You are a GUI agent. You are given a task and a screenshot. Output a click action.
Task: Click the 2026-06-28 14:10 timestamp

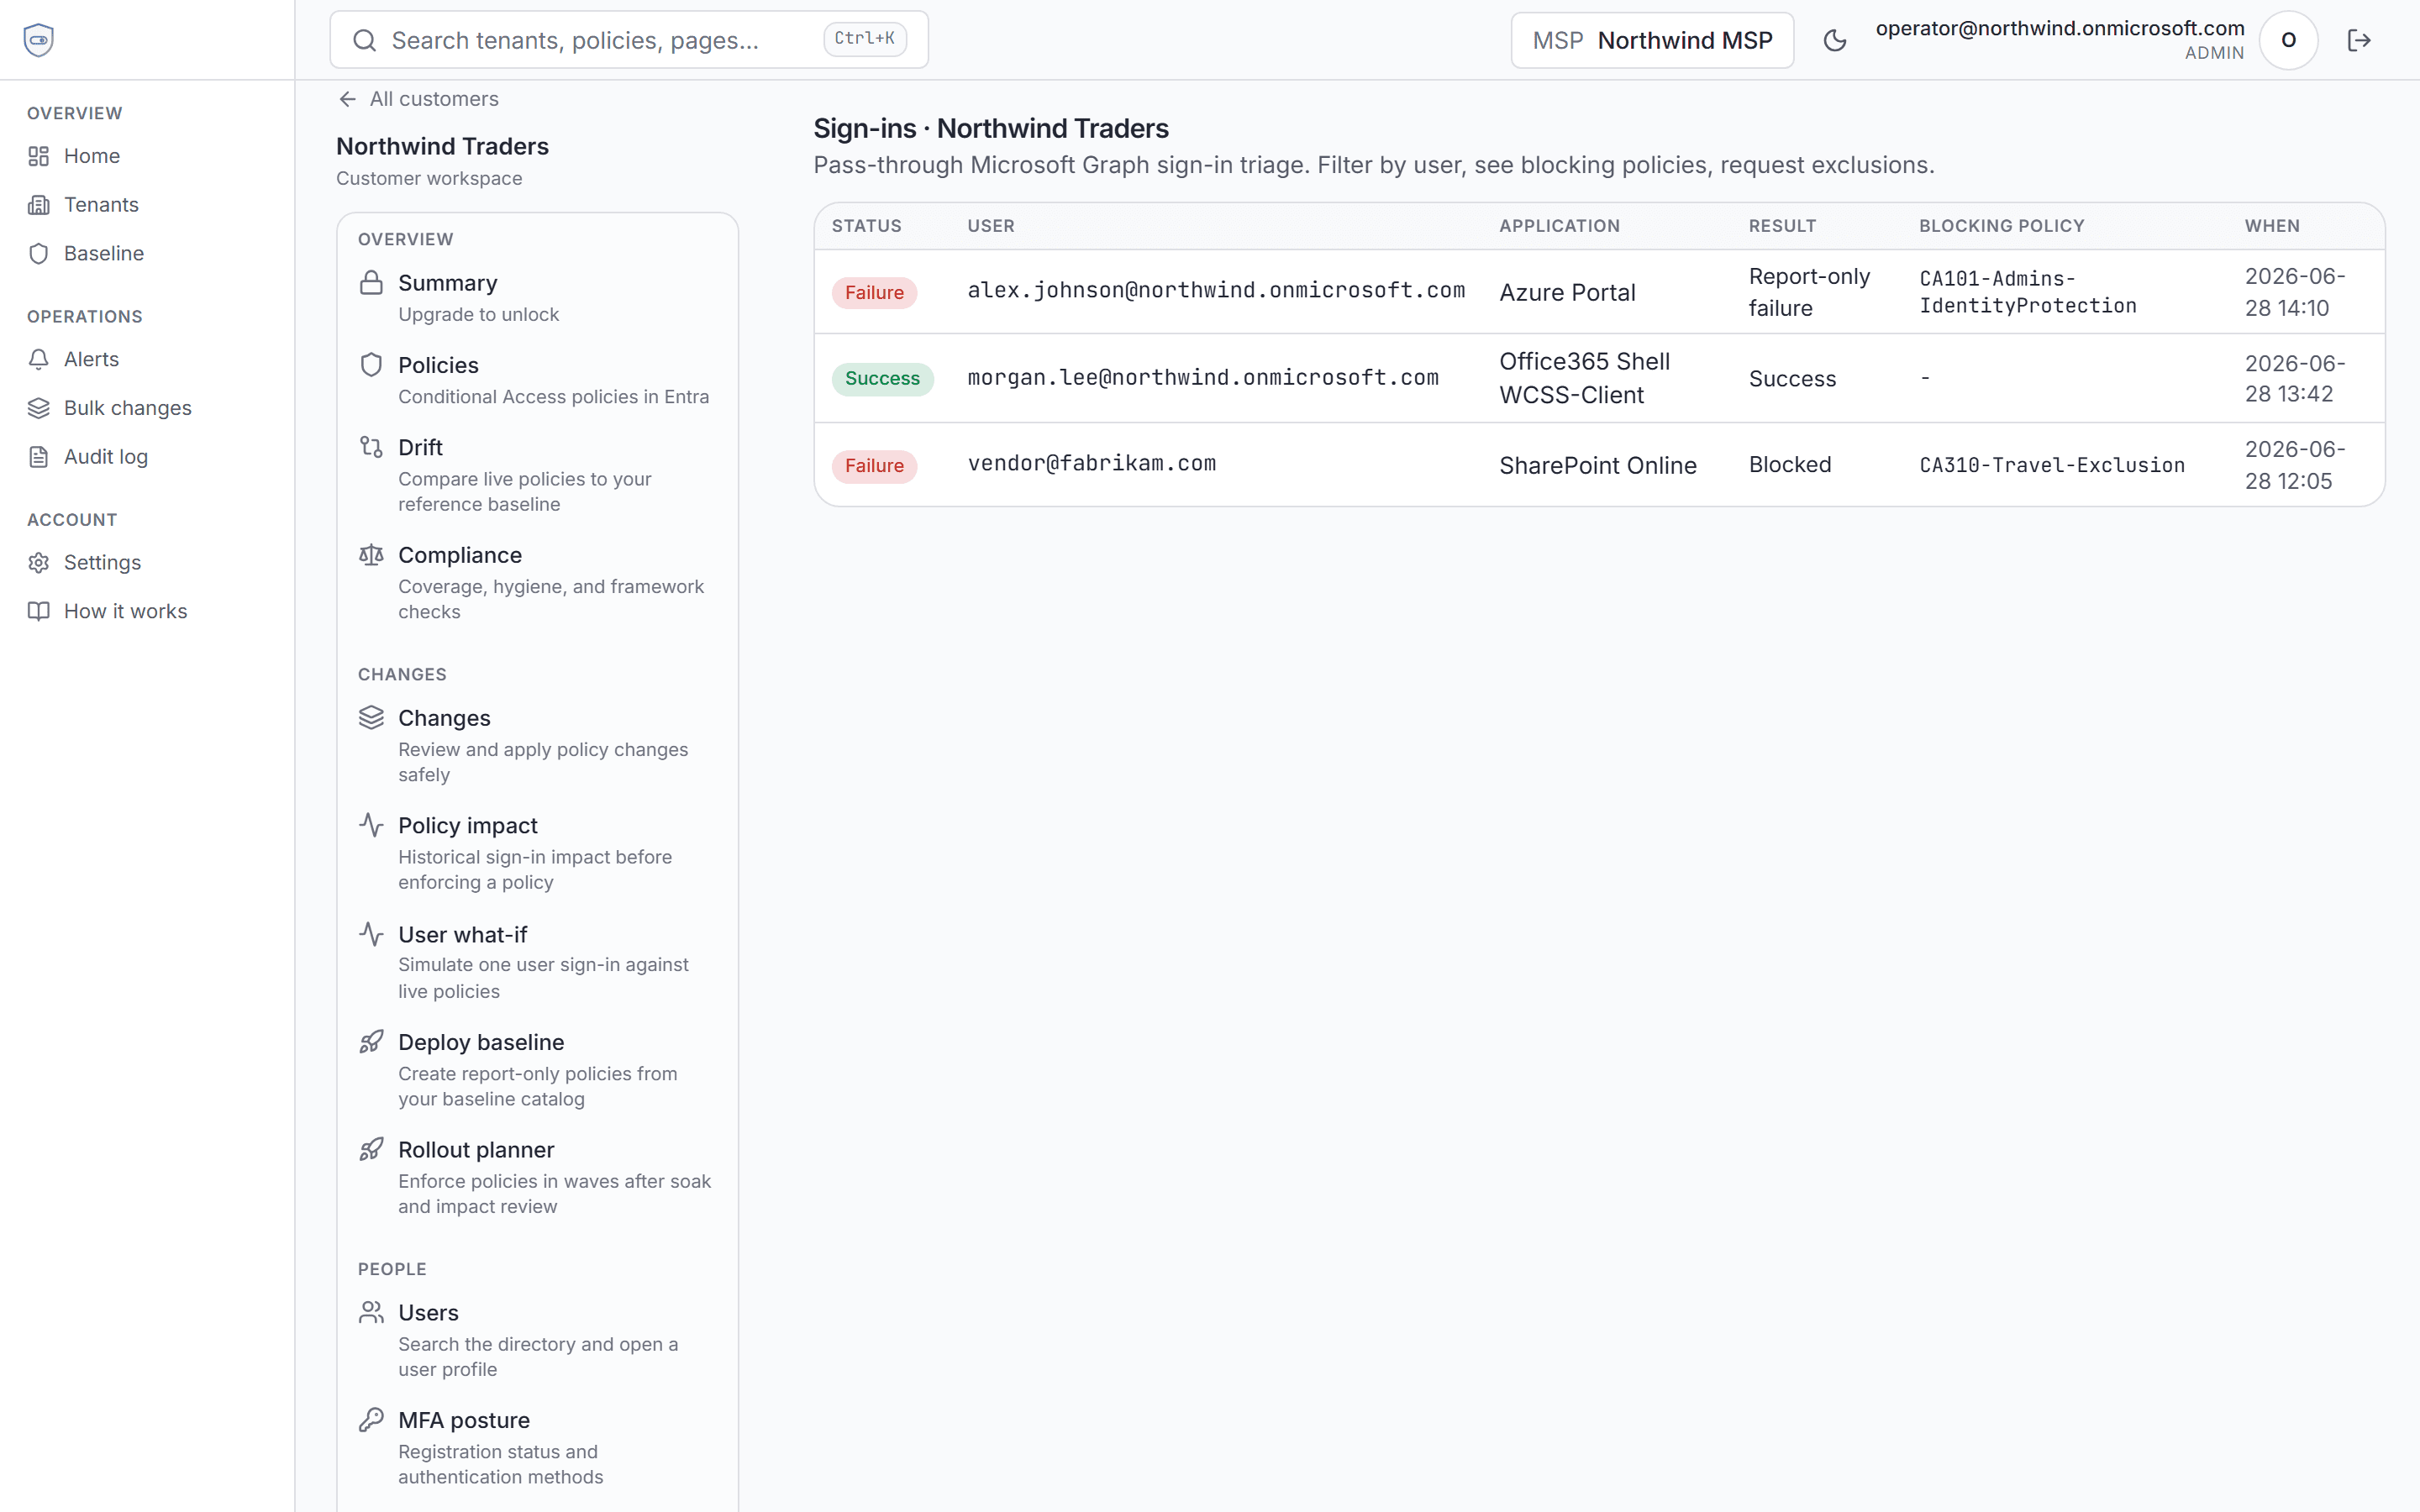click(2295, 292)
